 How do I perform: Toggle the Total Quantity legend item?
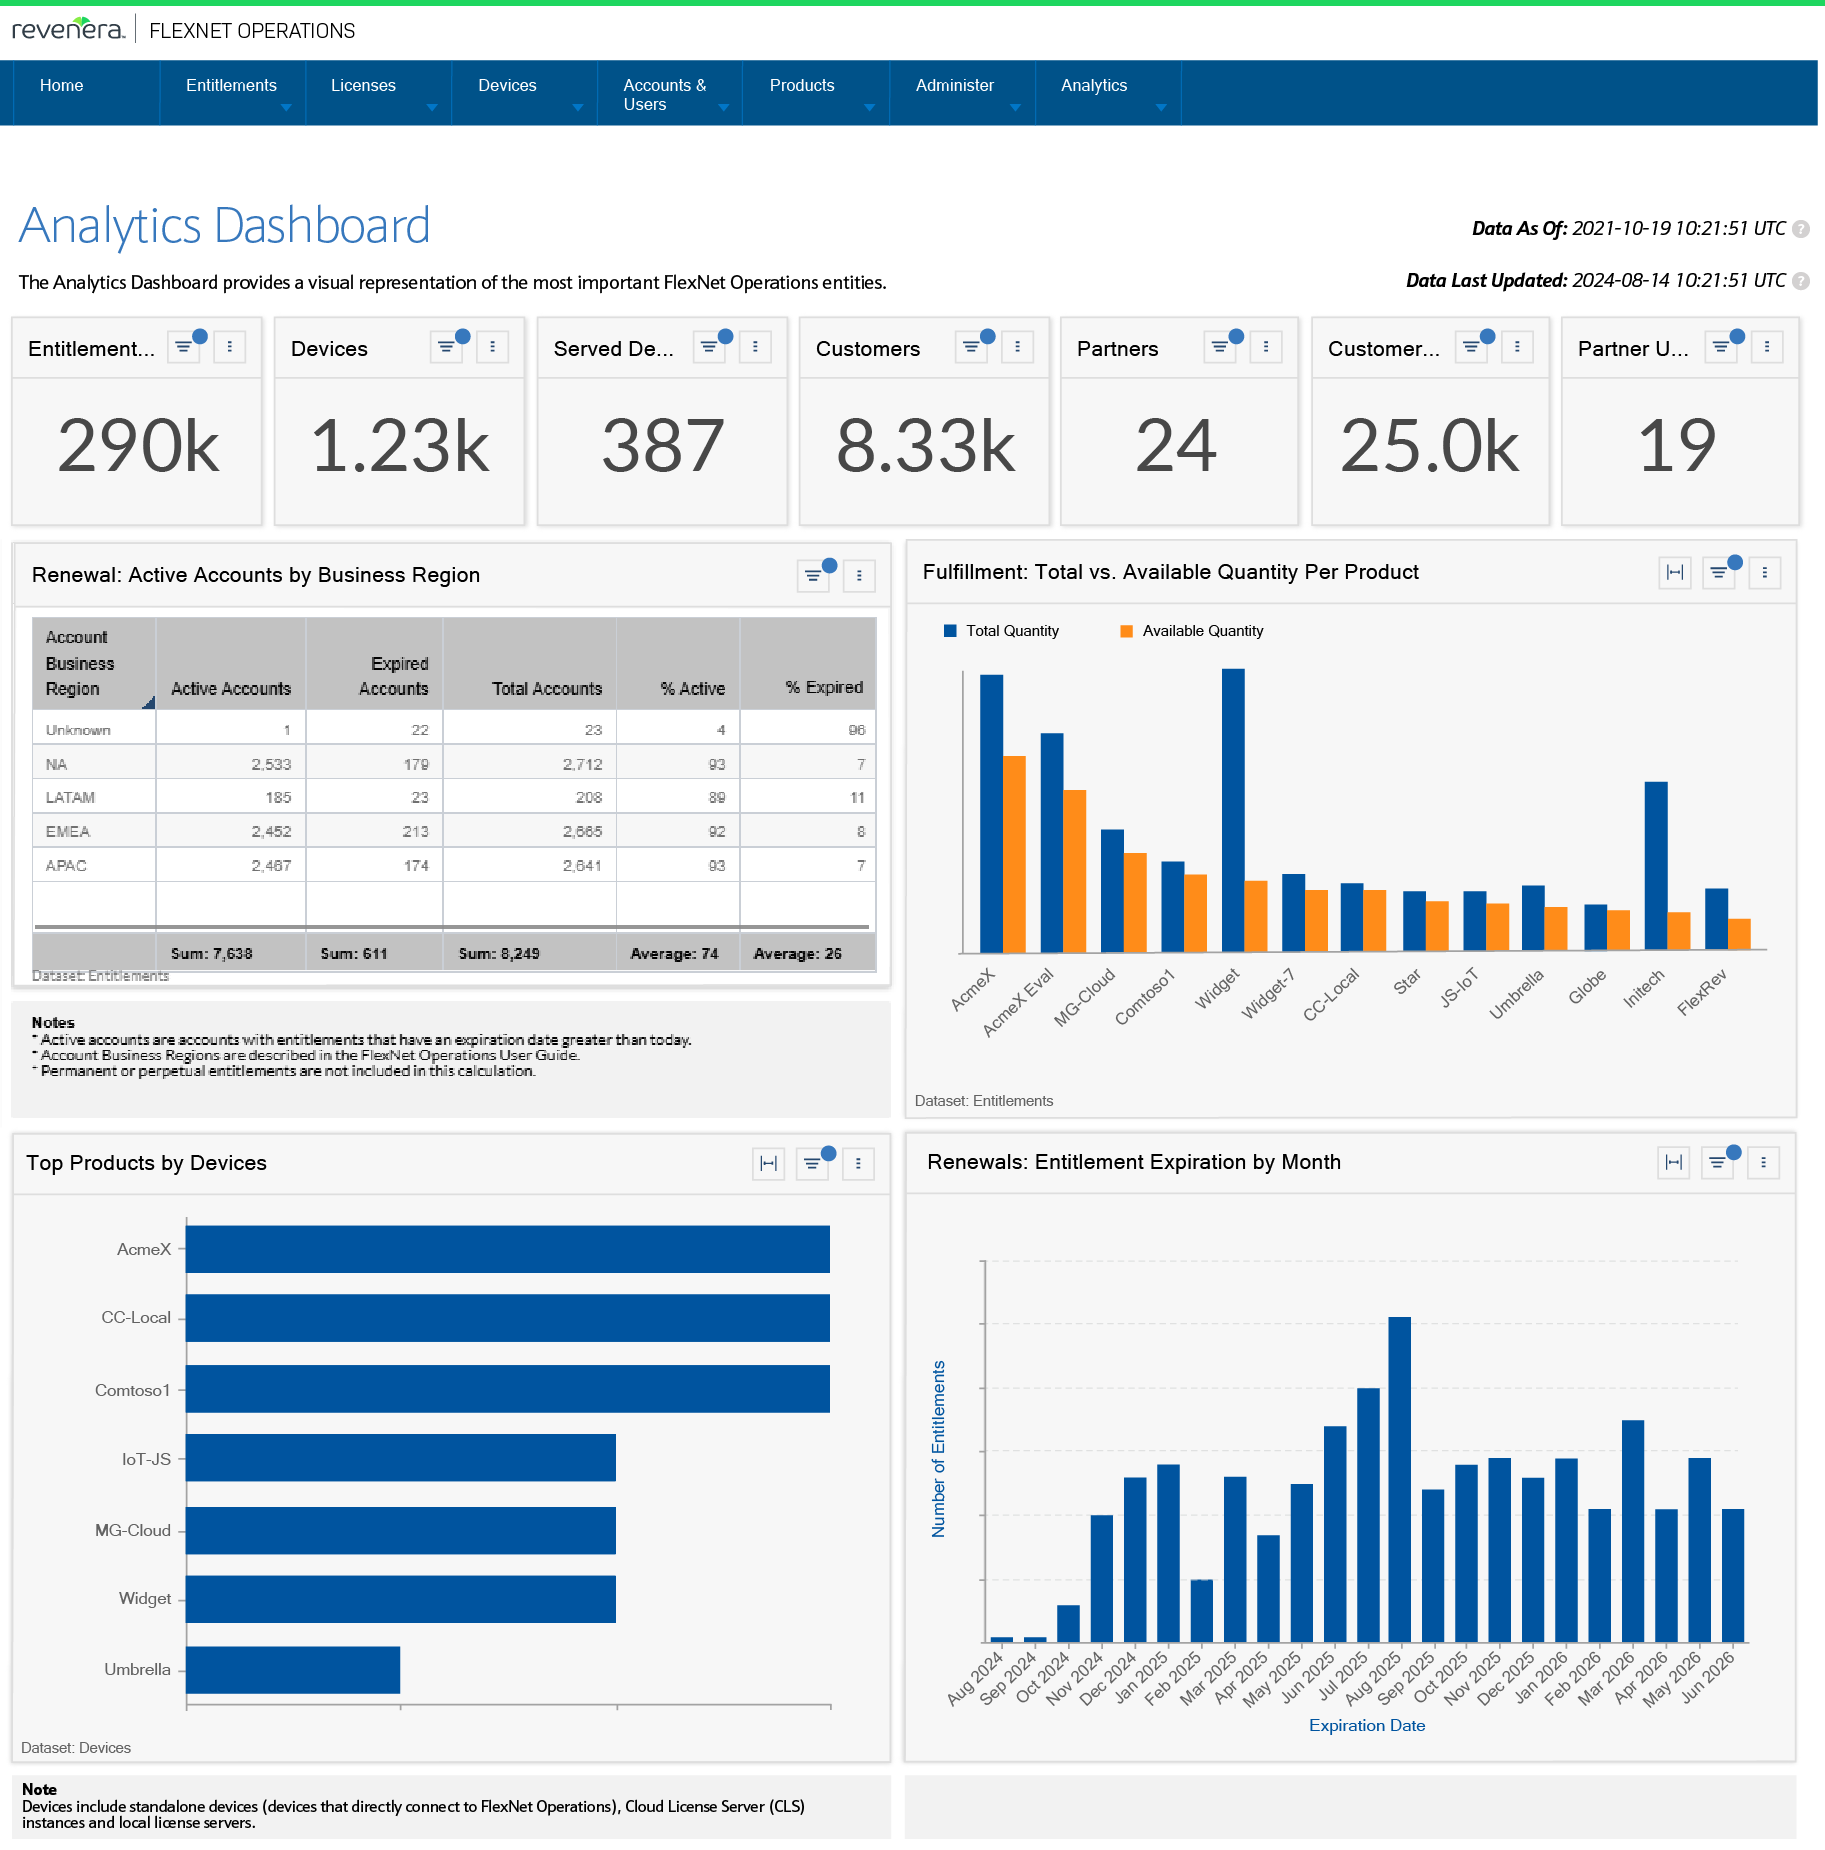(1012, 630)
